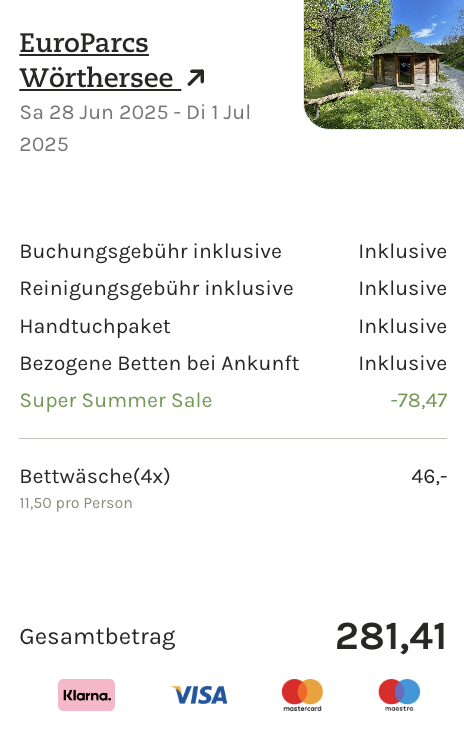
Task: Click the 11,50 pro Person note
Action: pyautogui.click(x=76, y=503)
